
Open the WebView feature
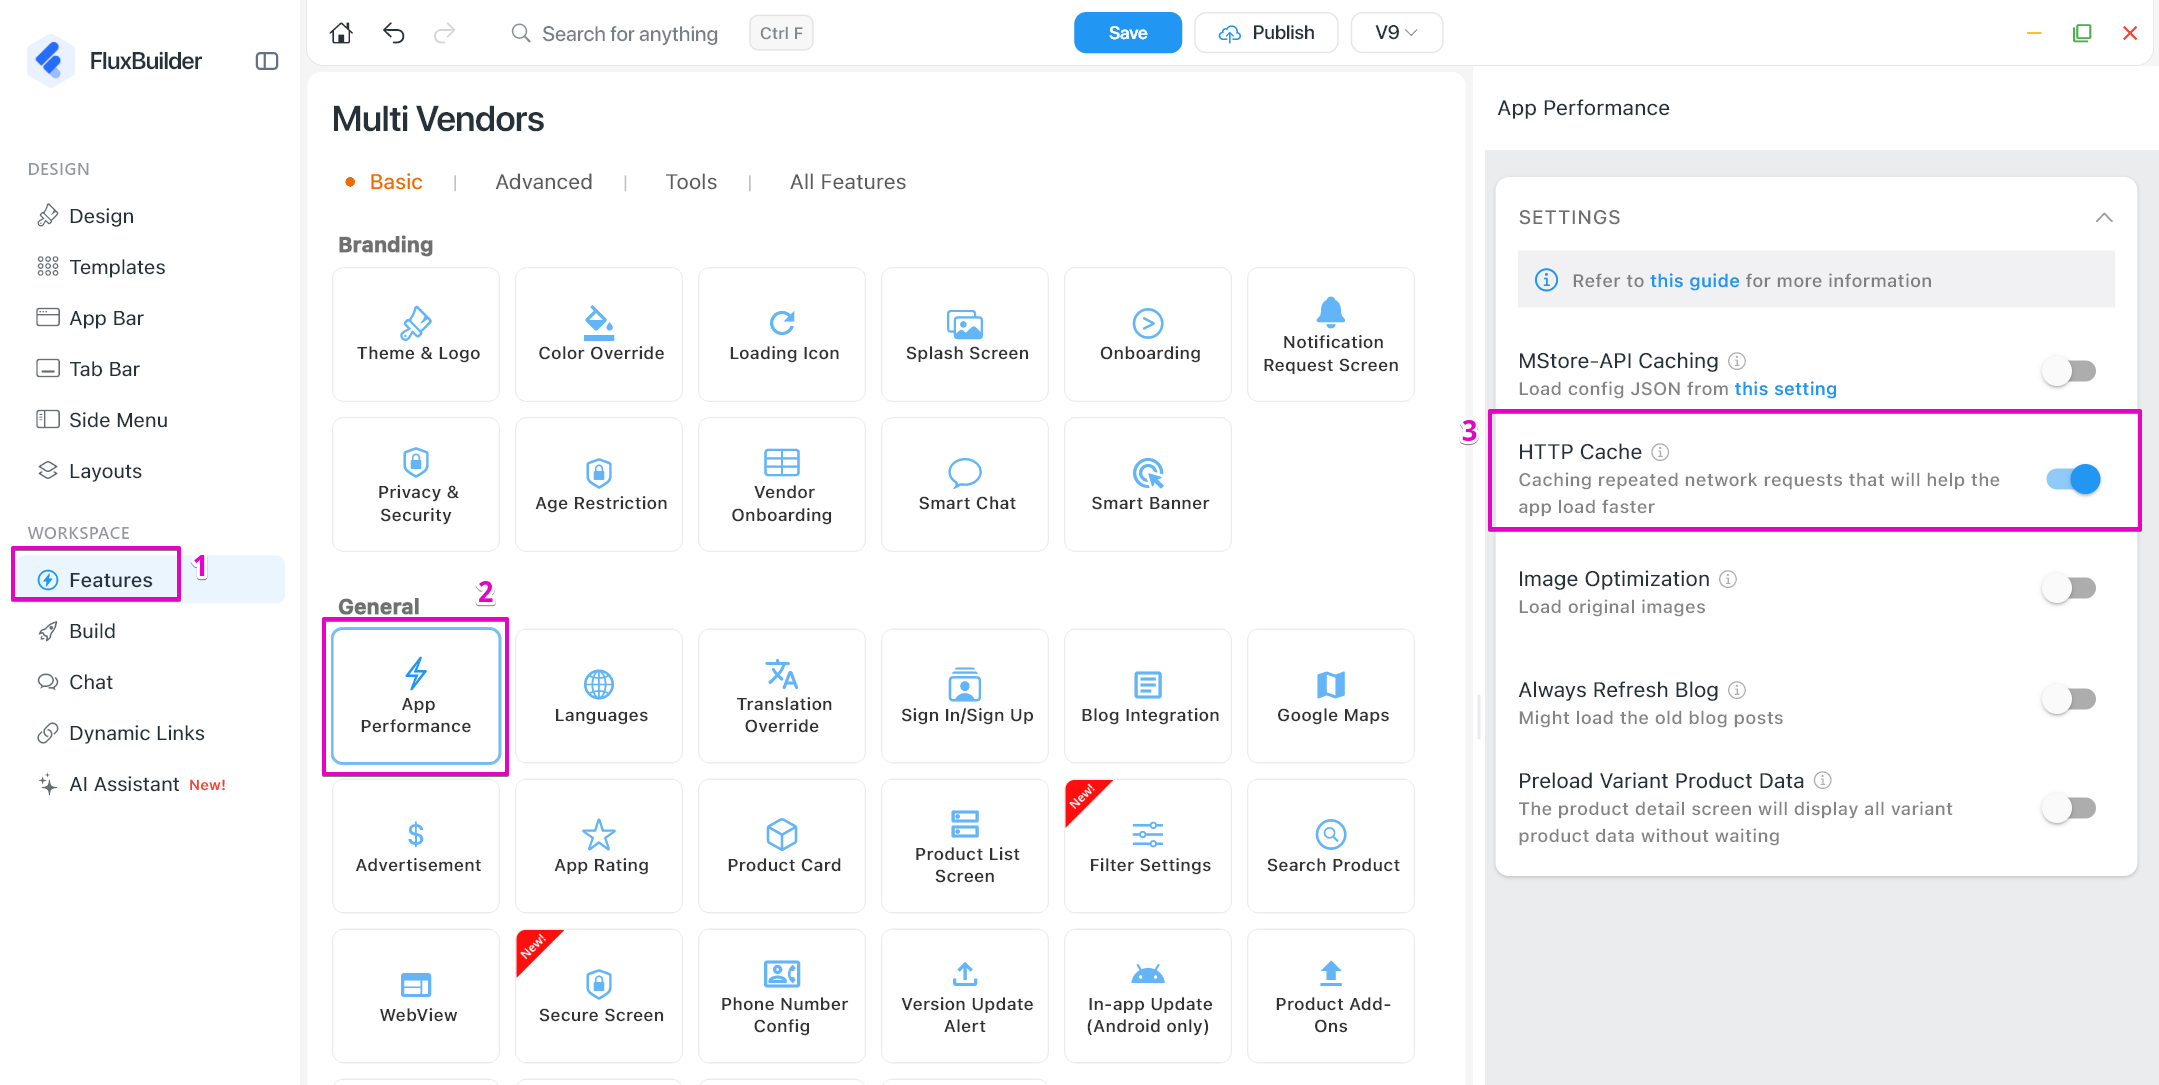point(416,996)
